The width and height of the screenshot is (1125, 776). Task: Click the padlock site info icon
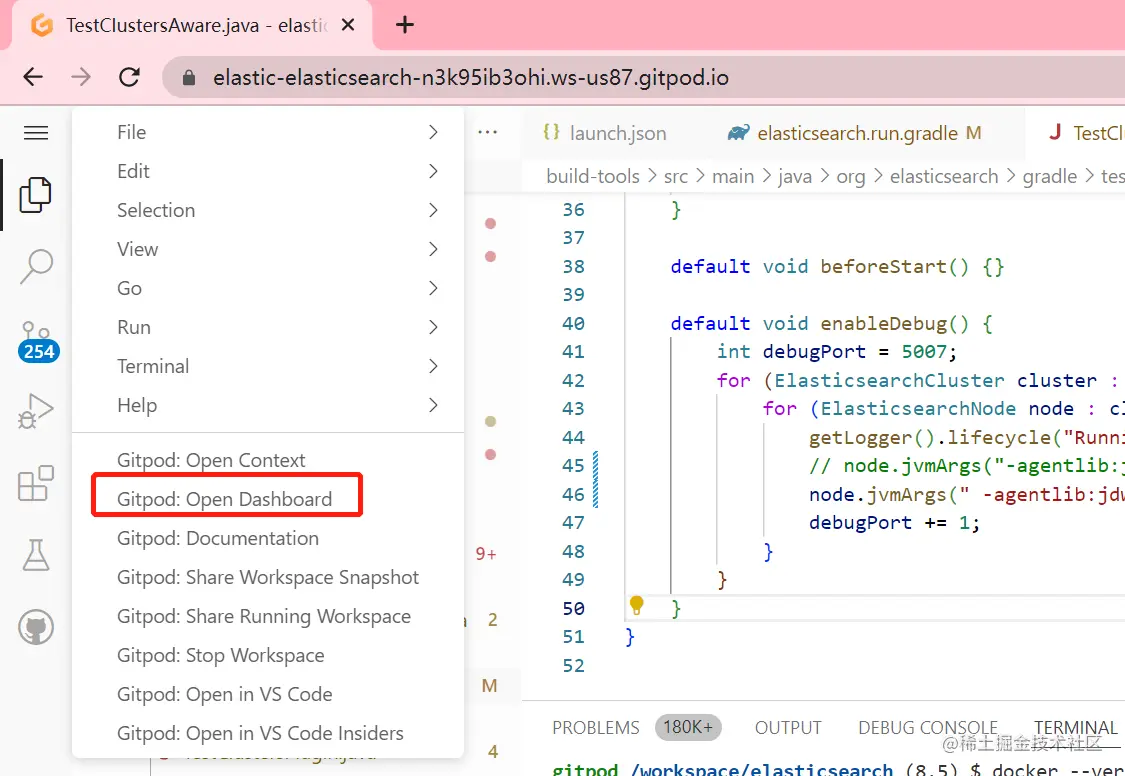pyautogui.click(x=189, y=77)
